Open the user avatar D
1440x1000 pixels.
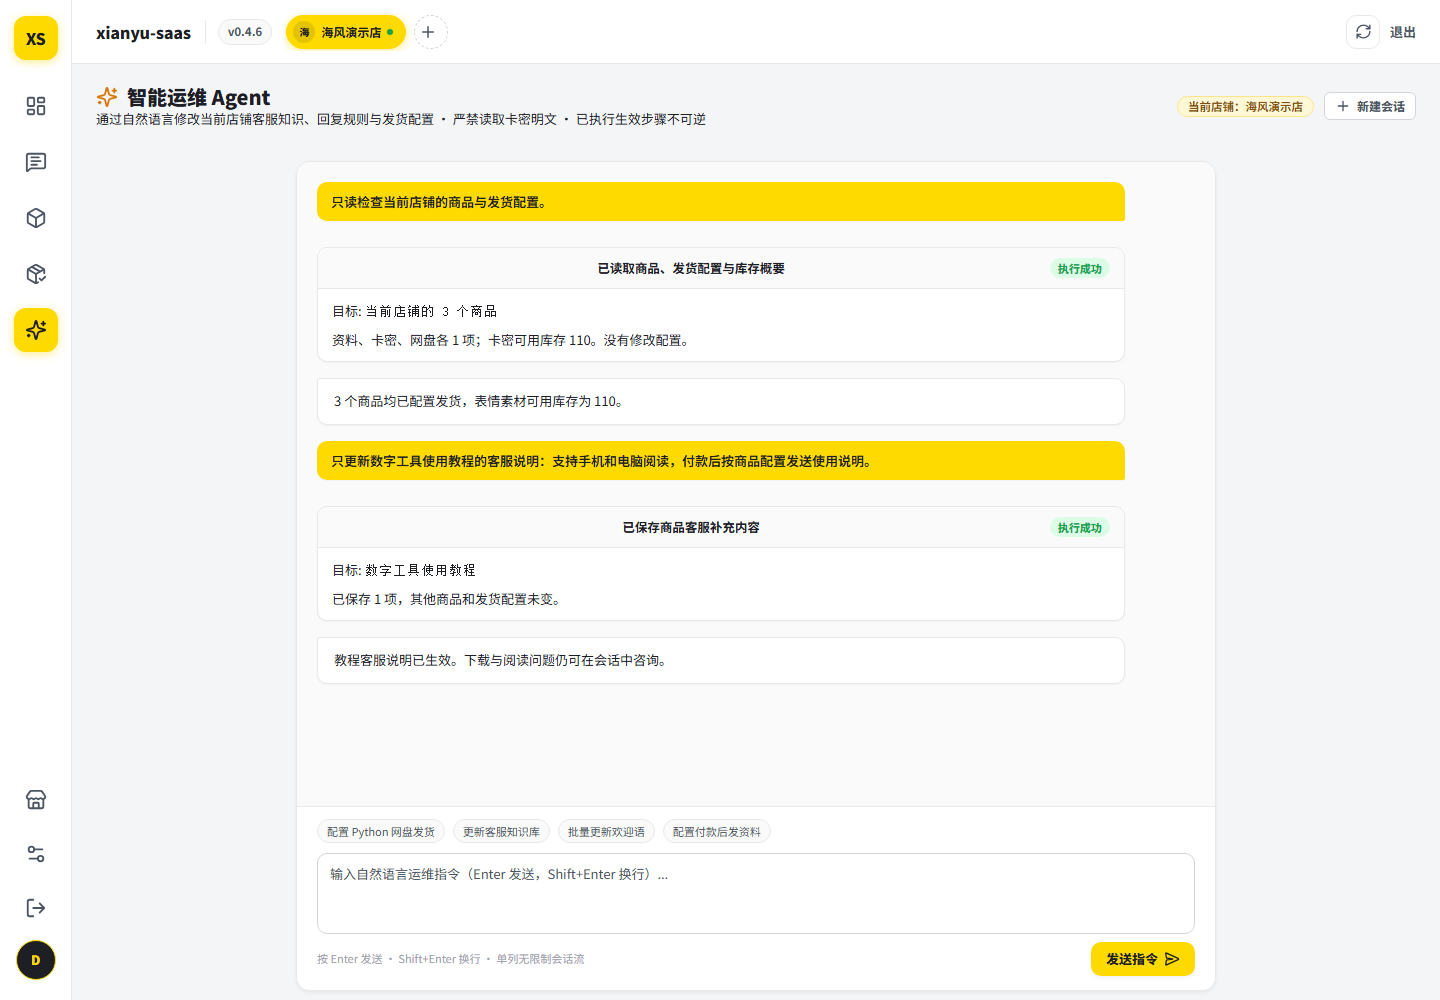point(36,961)
